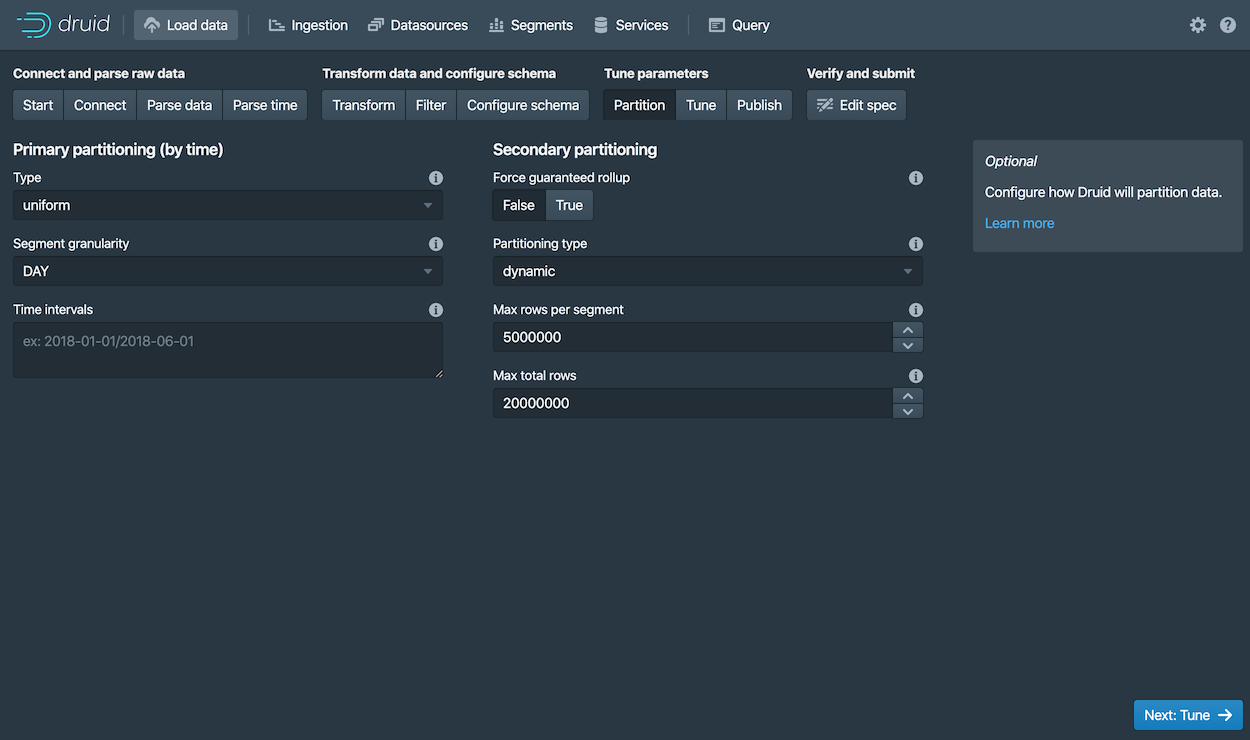Click the Druid logo icon

(34, 25)
